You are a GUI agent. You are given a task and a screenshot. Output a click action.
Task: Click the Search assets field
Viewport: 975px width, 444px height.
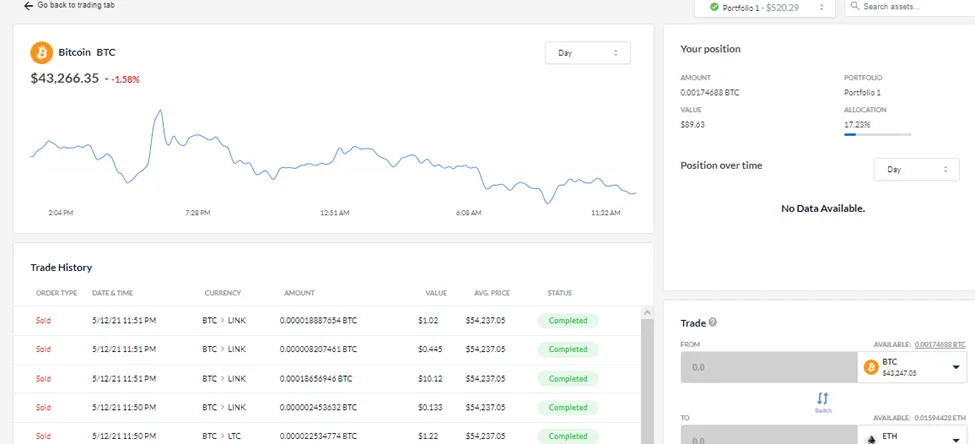pos(910,7)
